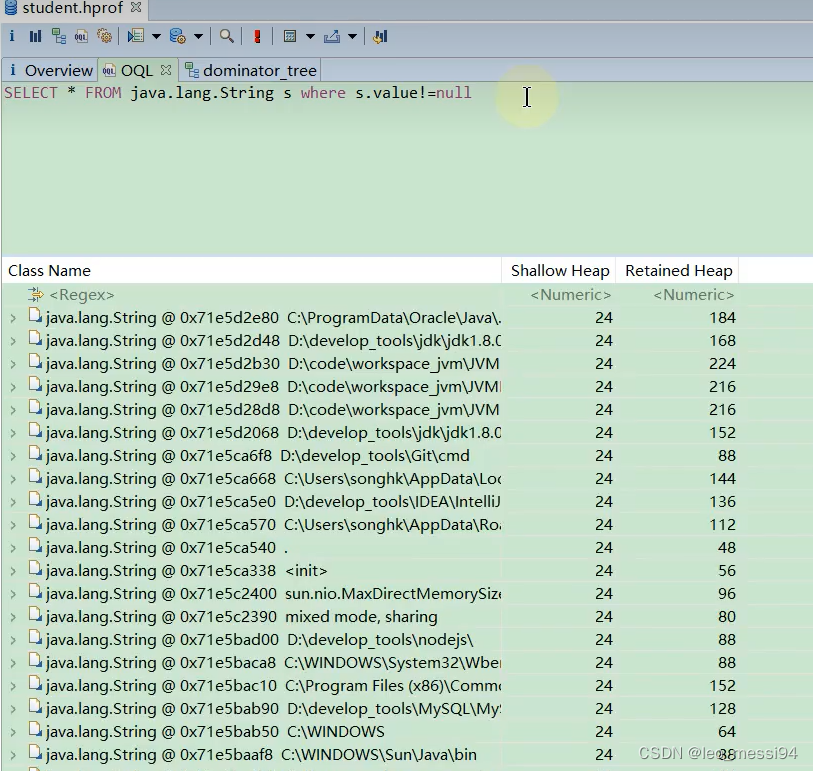Click the retained heap value 168
The height and width of the screenshot is (771, 813).
point(722,341)
